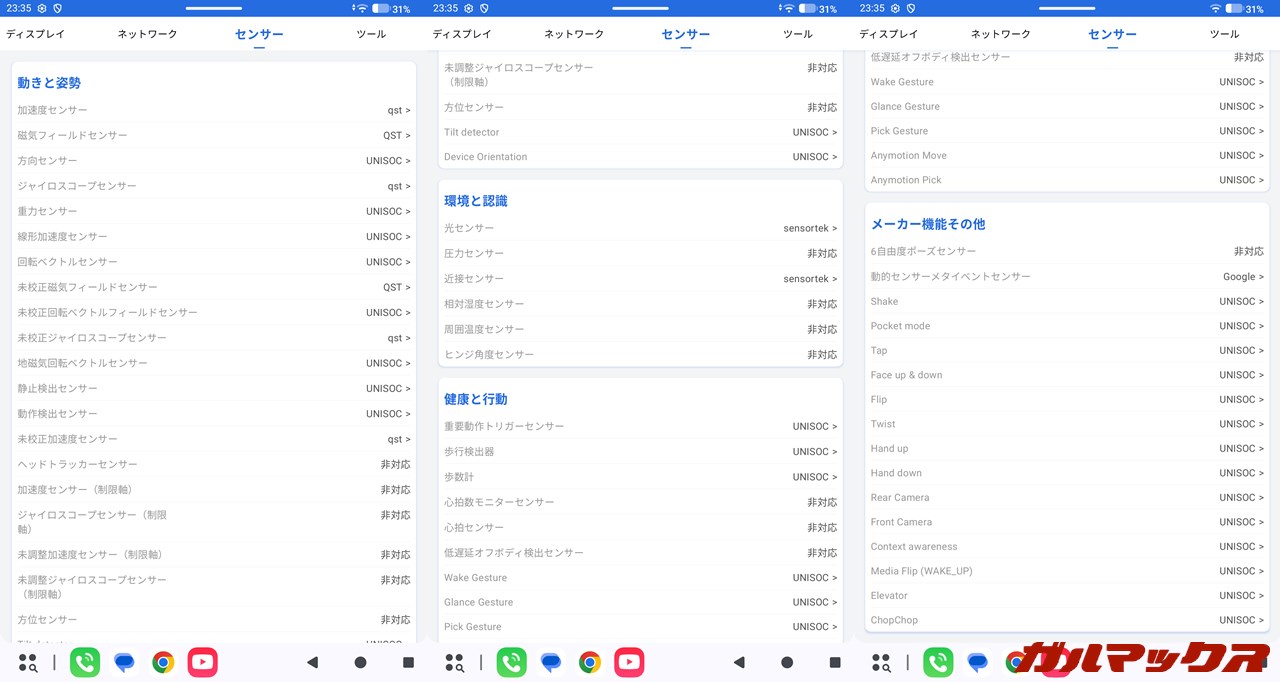The image size is (1280, 682).
Task: Select the Rear Camera sensor row
Action: pyautogui.click(x=1067, y=497)
